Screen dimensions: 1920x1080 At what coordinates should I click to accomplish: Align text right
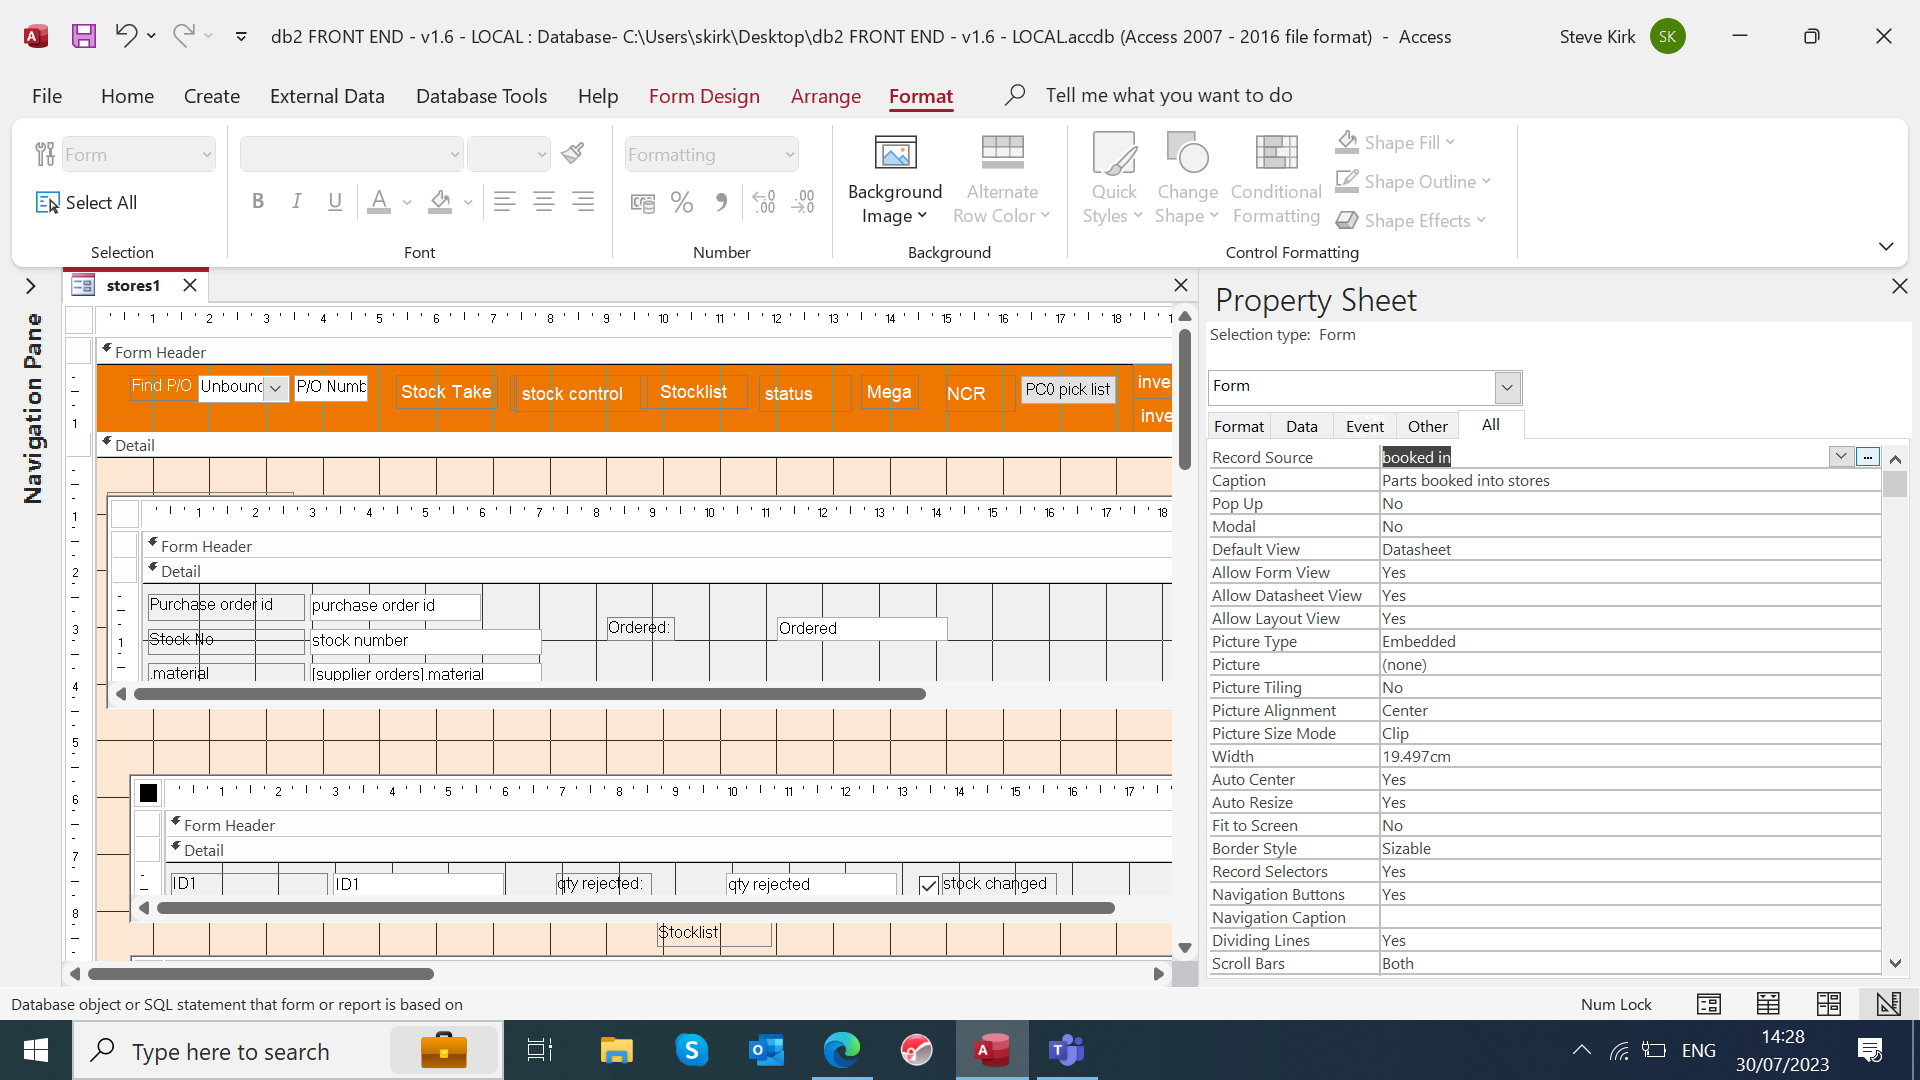[x=583, y=202]
